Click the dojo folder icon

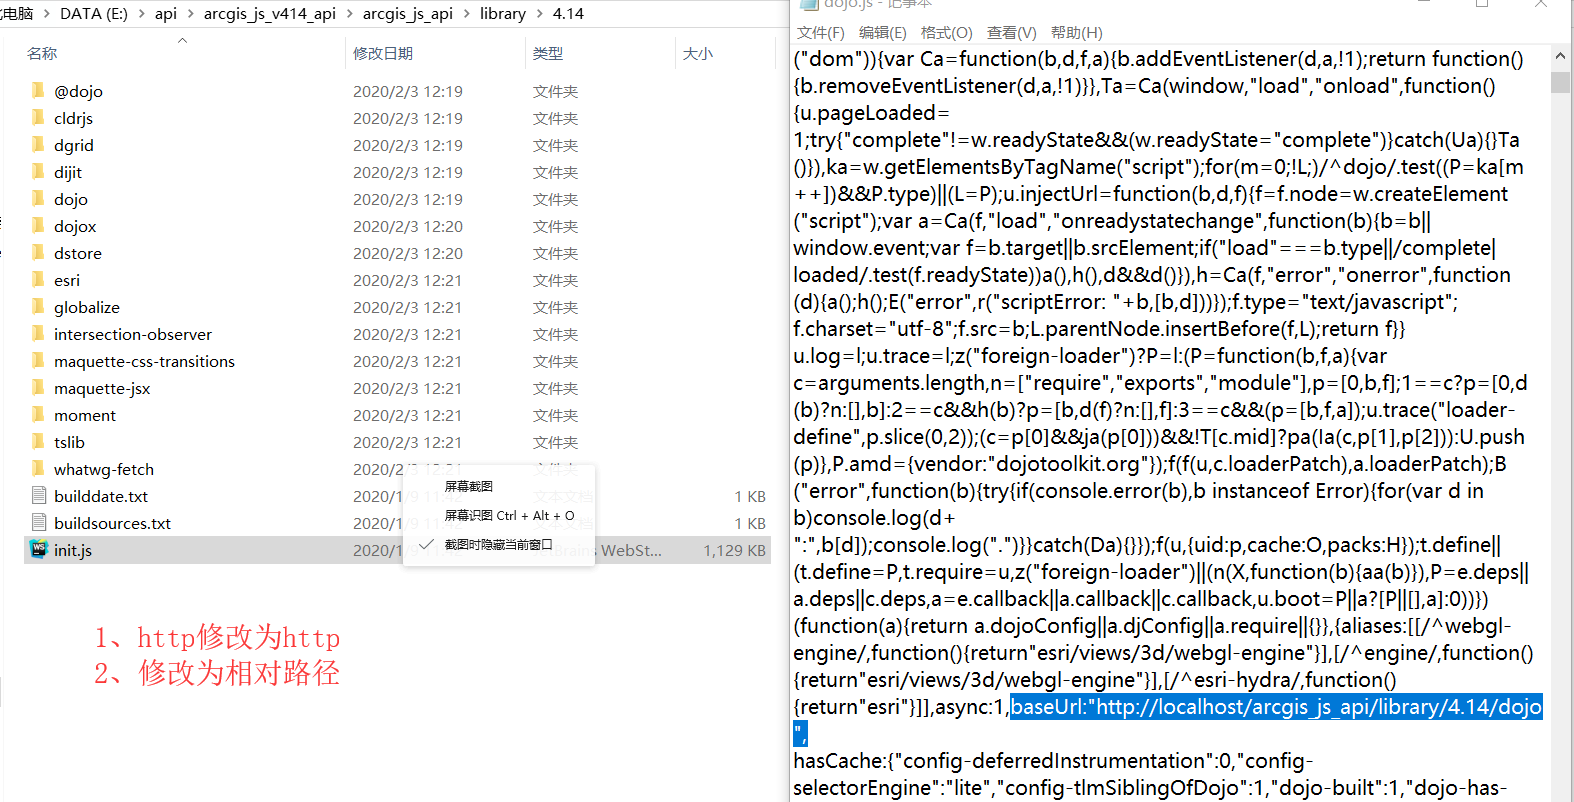coord(38,199)
